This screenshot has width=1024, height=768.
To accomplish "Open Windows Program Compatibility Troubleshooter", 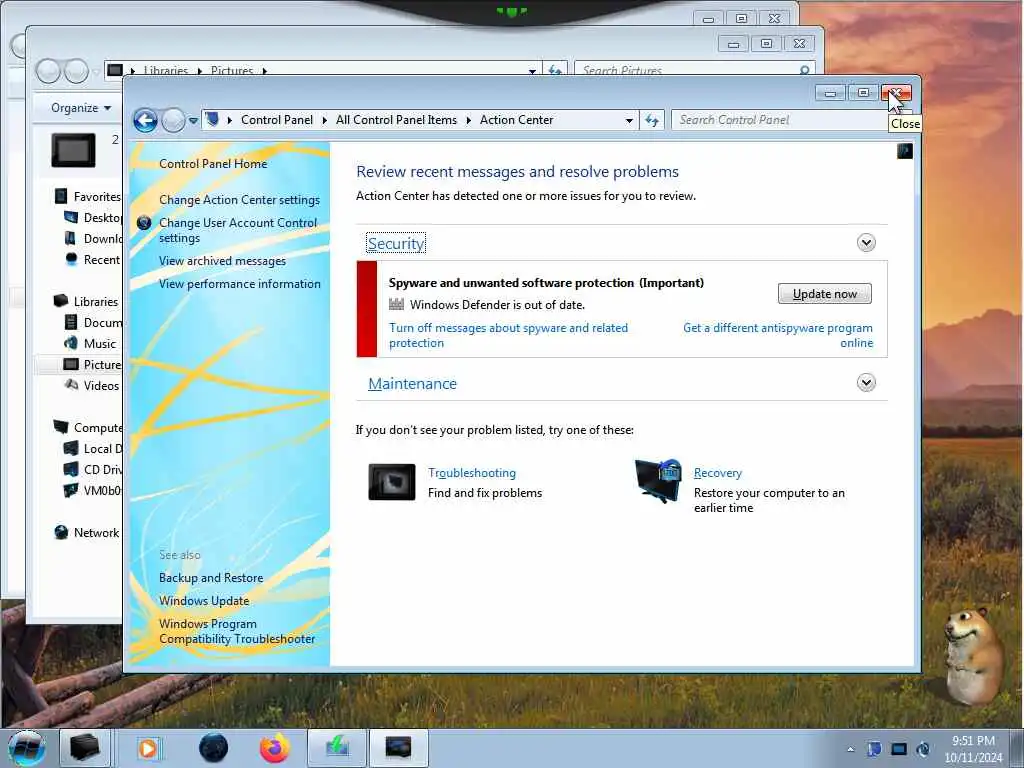I will click(236, 632).
